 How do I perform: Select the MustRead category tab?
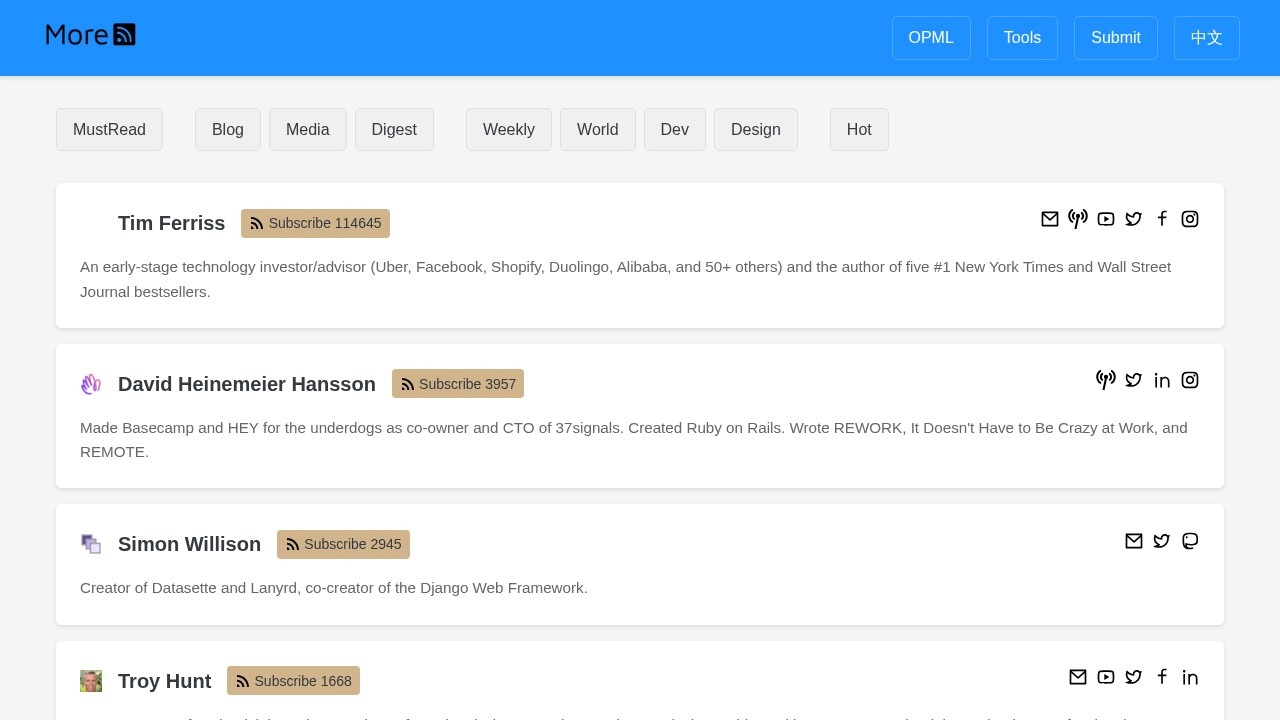tap(109, 130)
